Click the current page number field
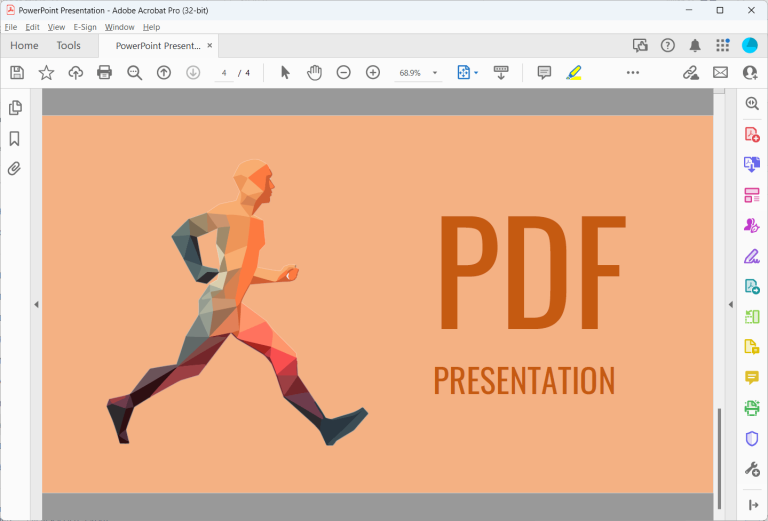The height and width of the screenshot is (521, 768). click(224, 73)
